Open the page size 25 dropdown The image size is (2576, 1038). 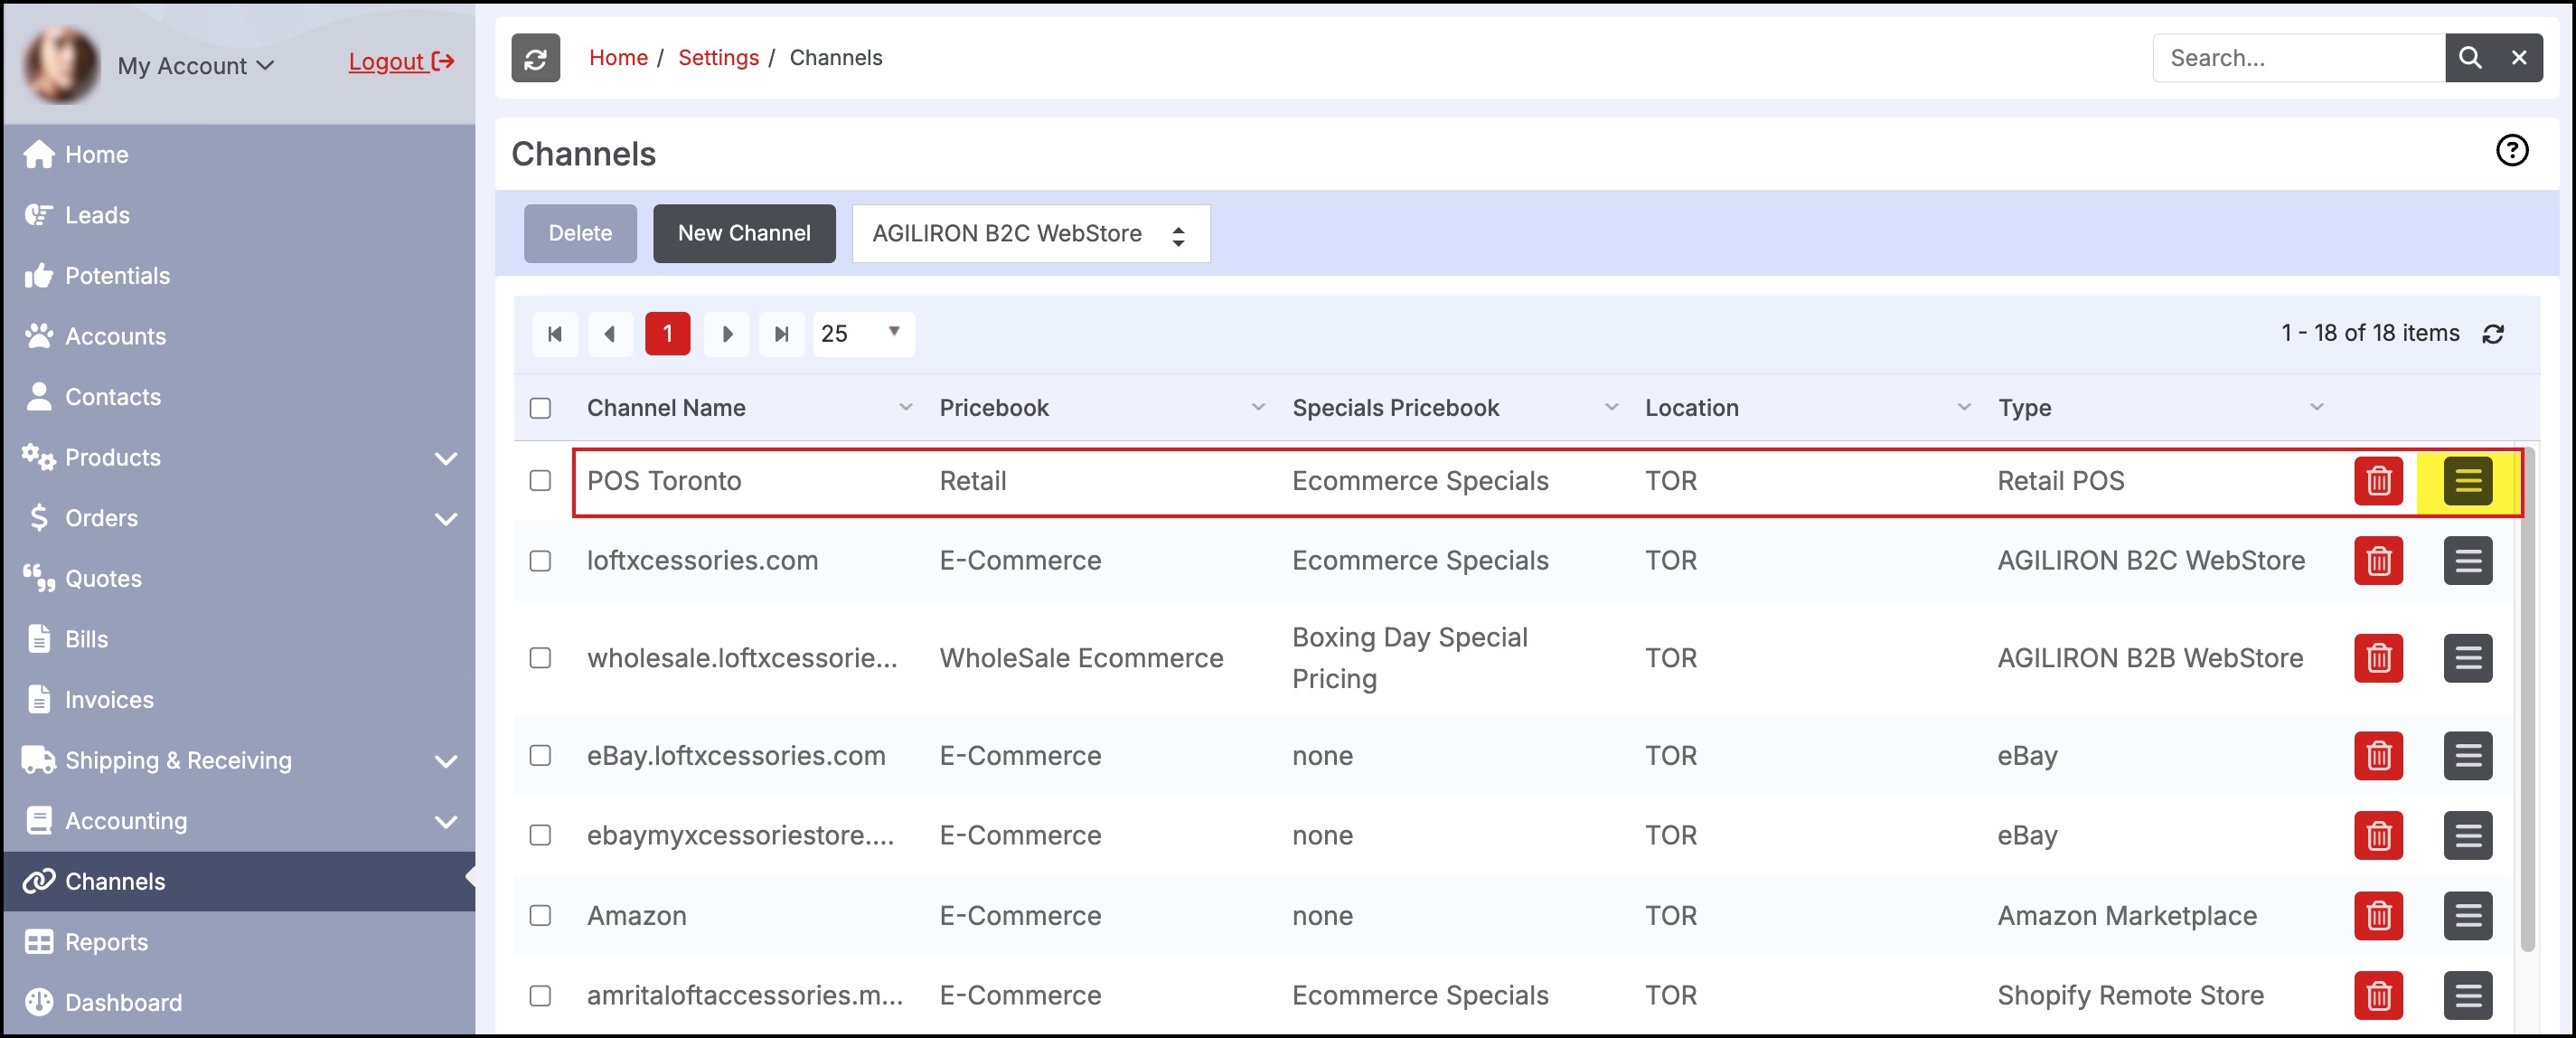(x=863, y=334)
